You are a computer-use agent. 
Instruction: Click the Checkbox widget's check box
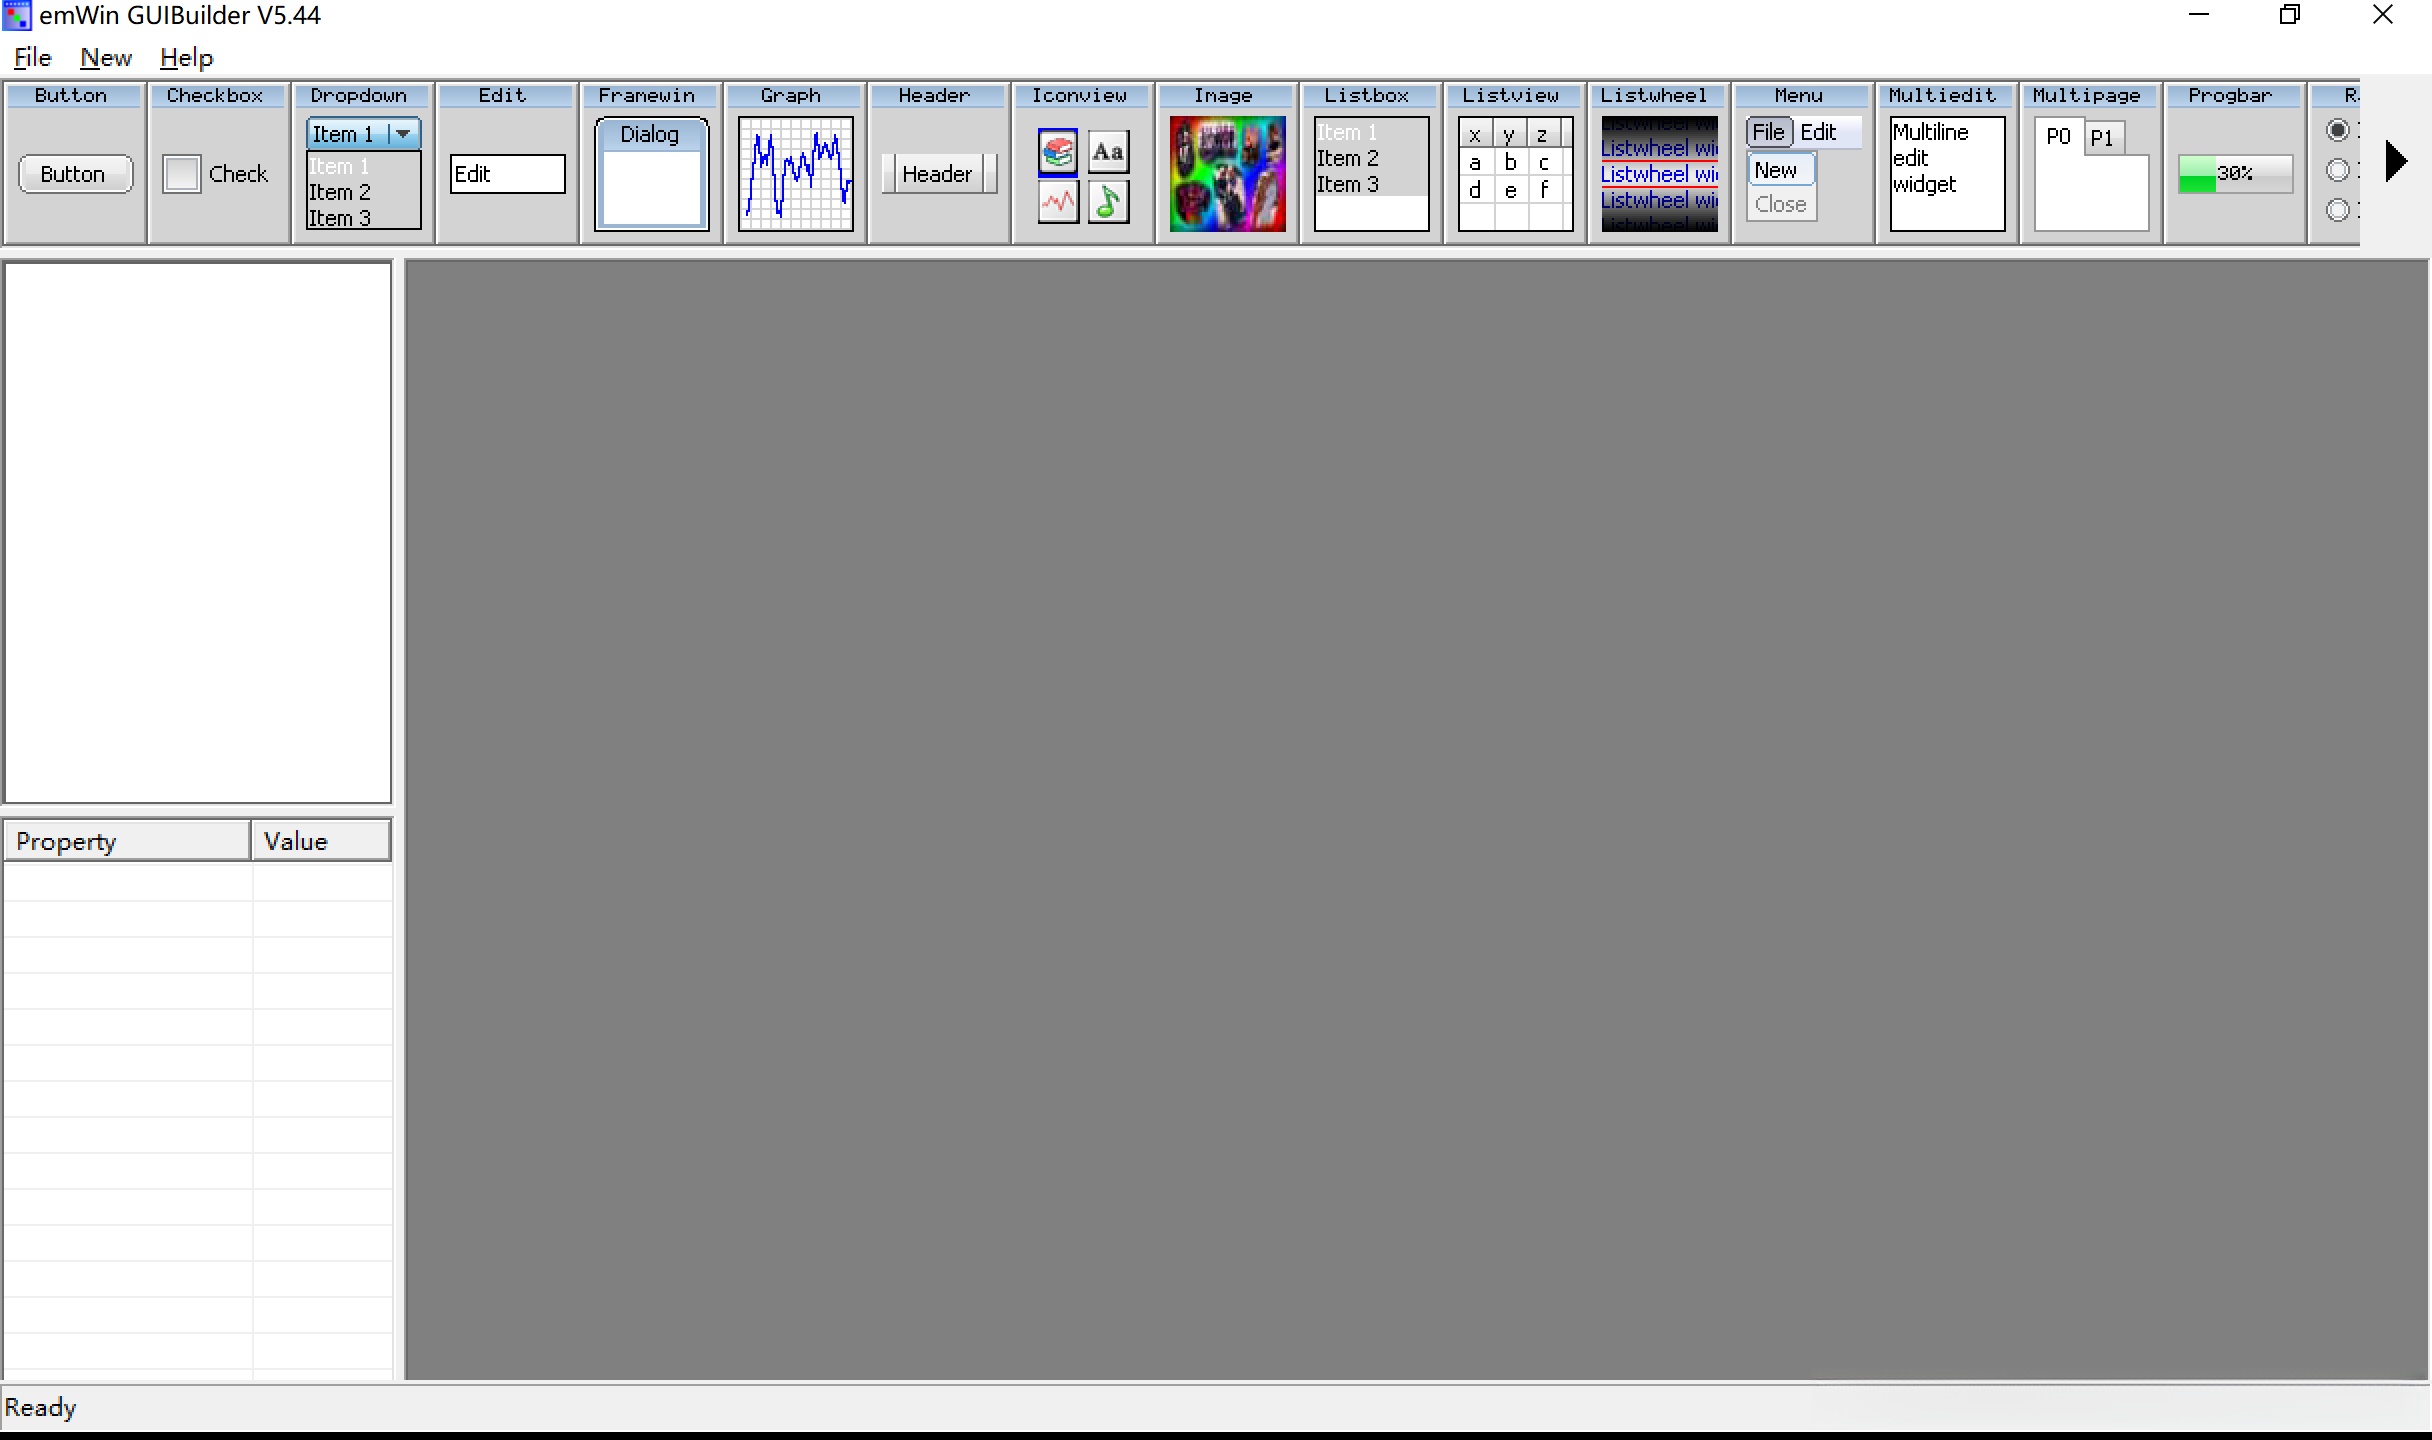click(182, 174)
